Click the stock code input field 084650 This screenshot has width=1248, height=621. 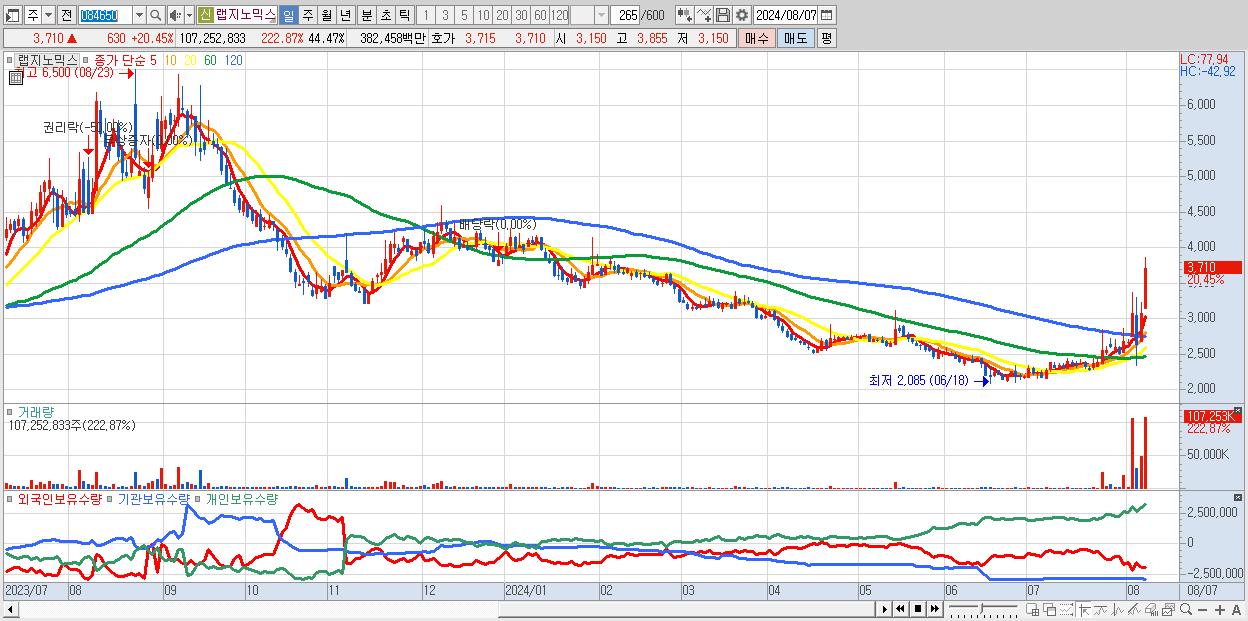(105, 15)
